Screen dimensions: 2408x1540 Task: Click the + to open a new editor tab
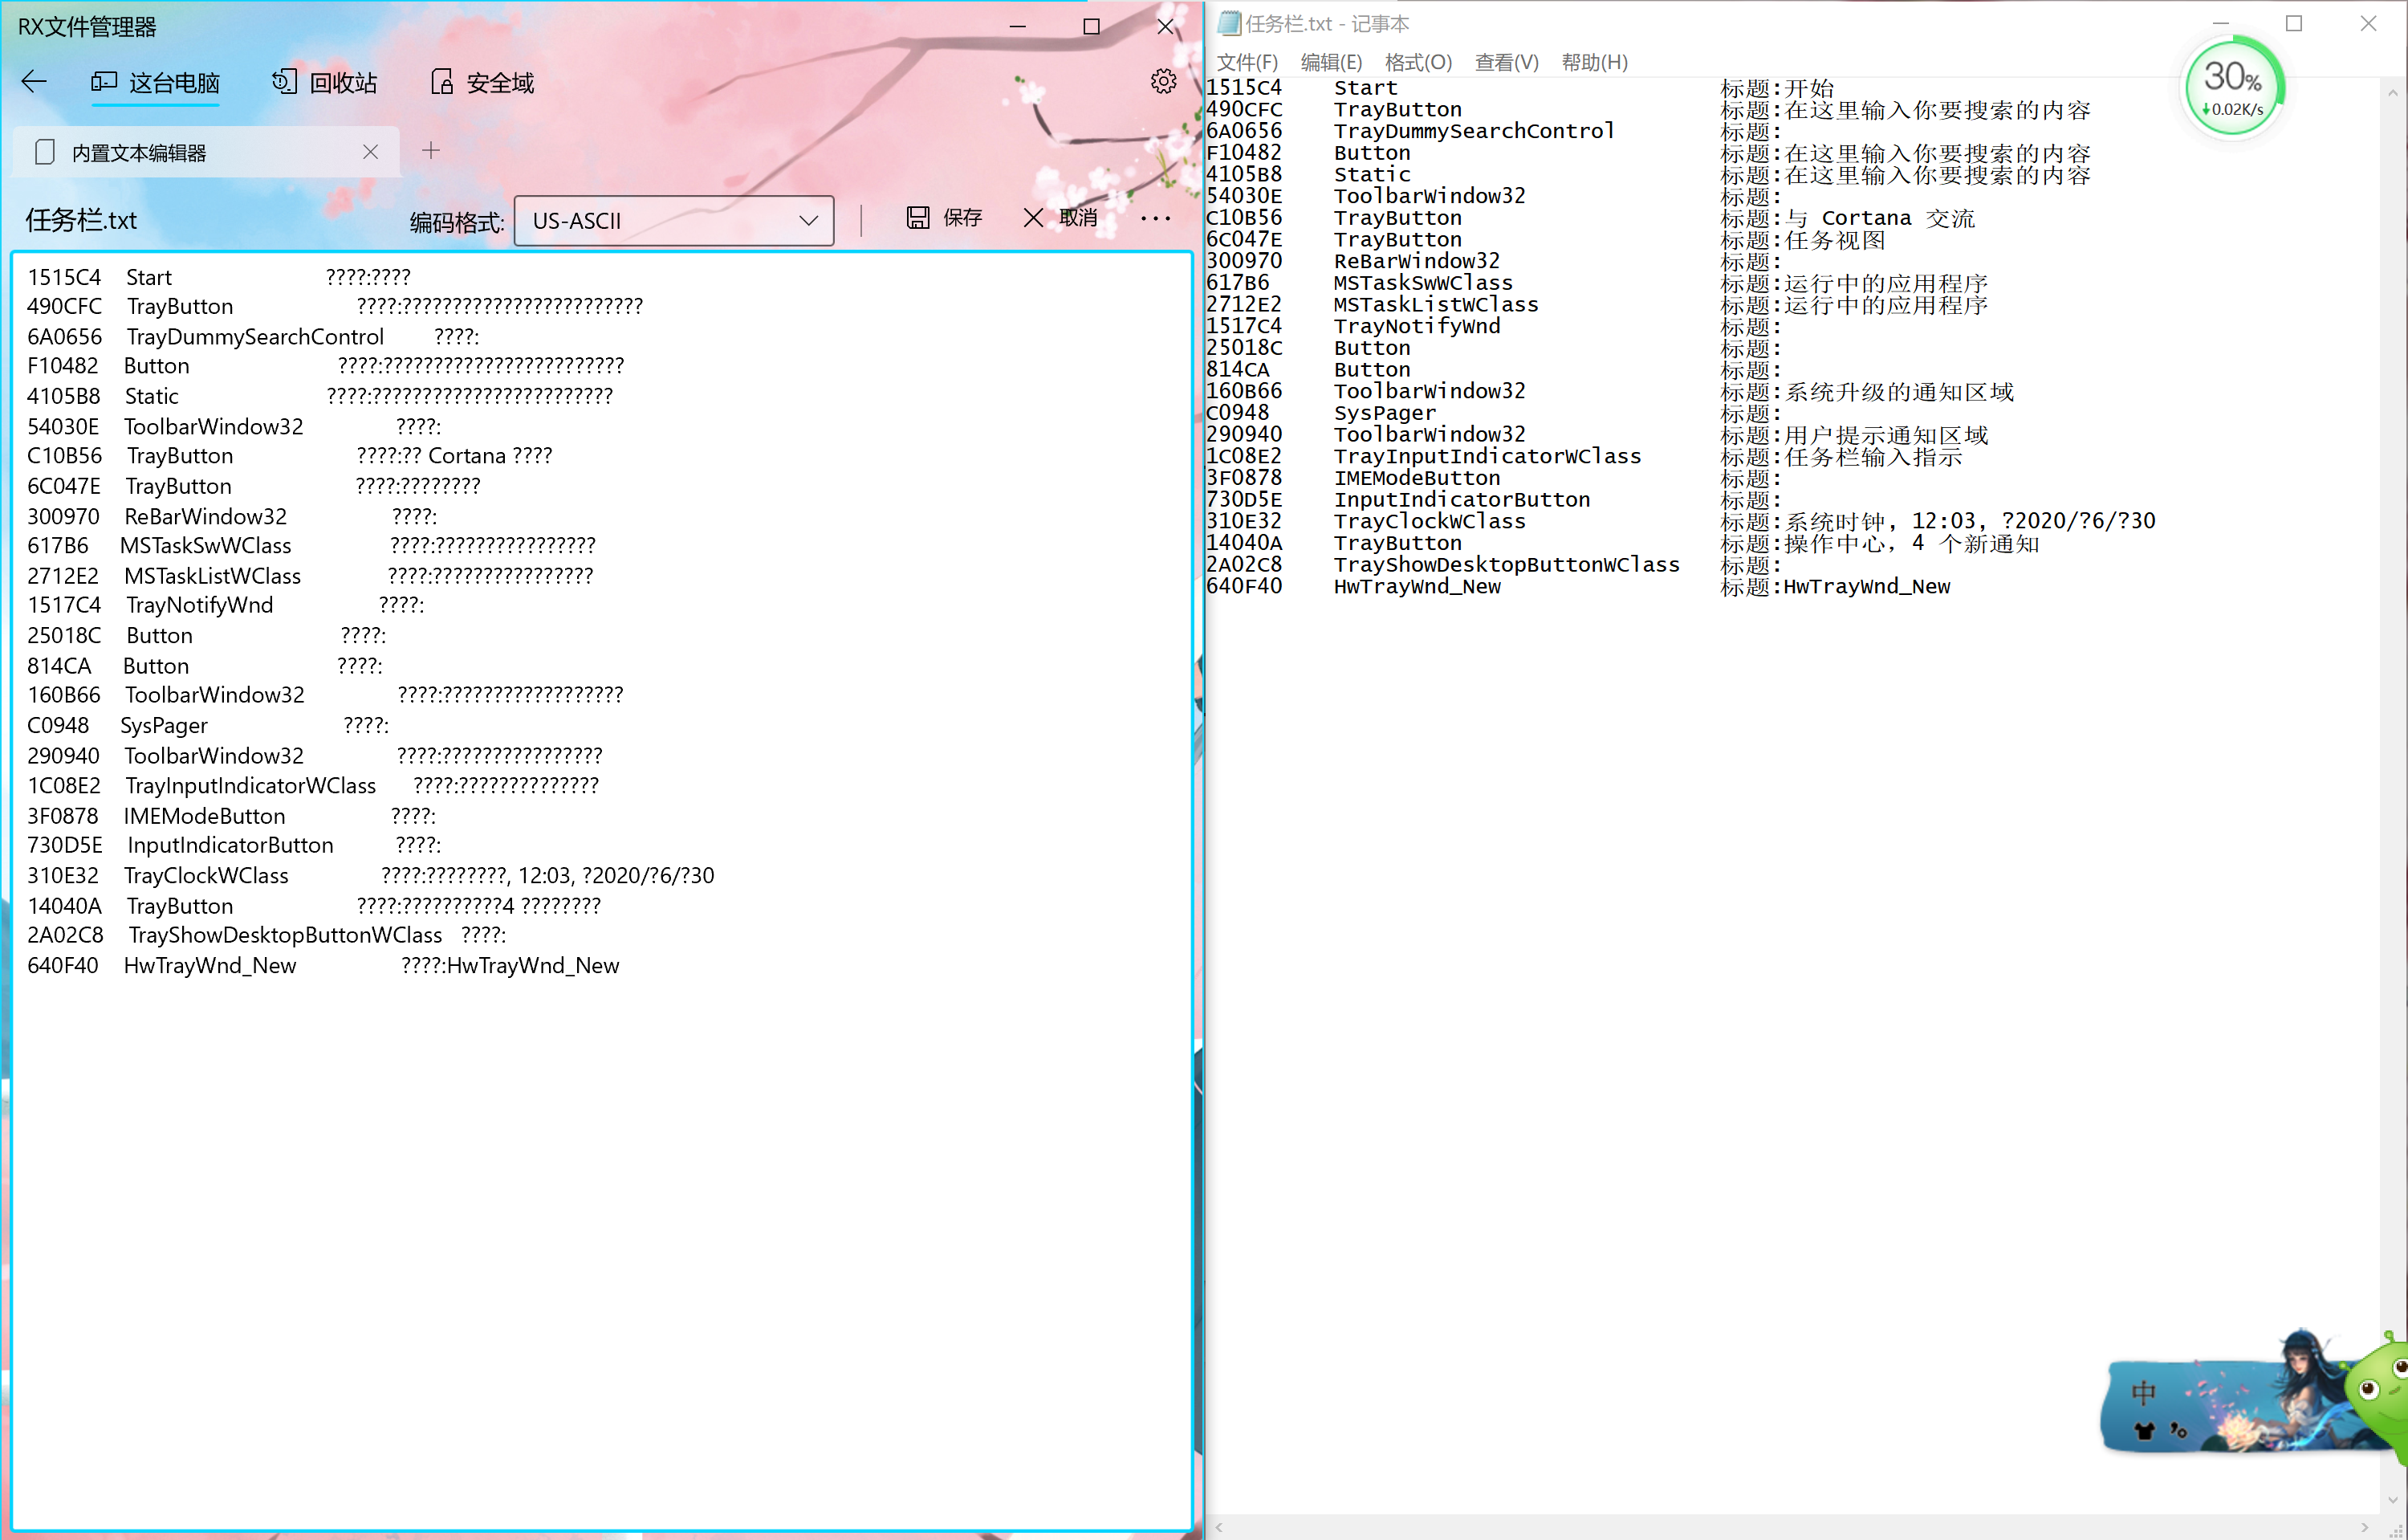tap(431, 150)
